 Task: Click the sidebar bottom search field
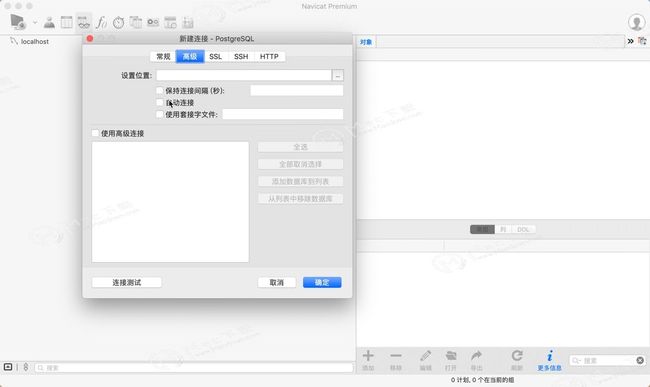194,368
